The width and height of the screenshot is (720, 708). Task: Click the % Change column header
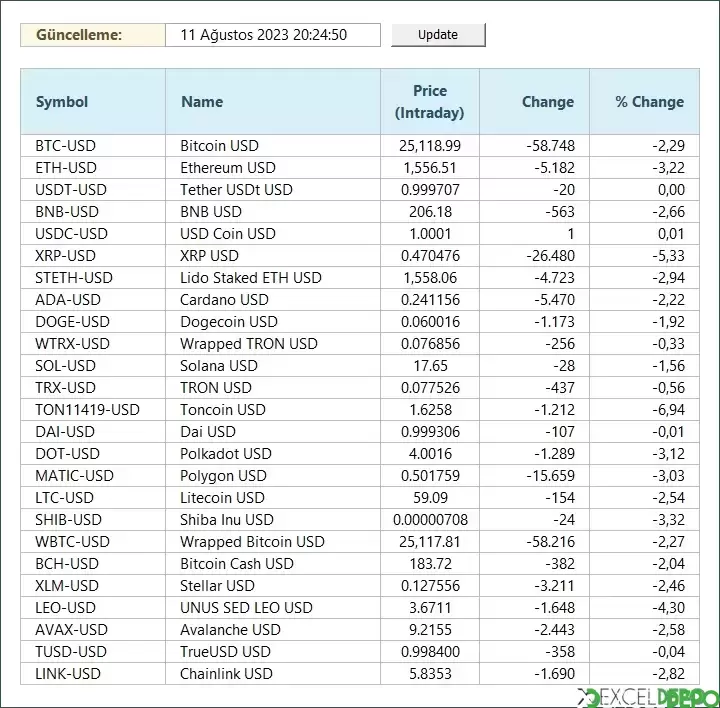649,102
